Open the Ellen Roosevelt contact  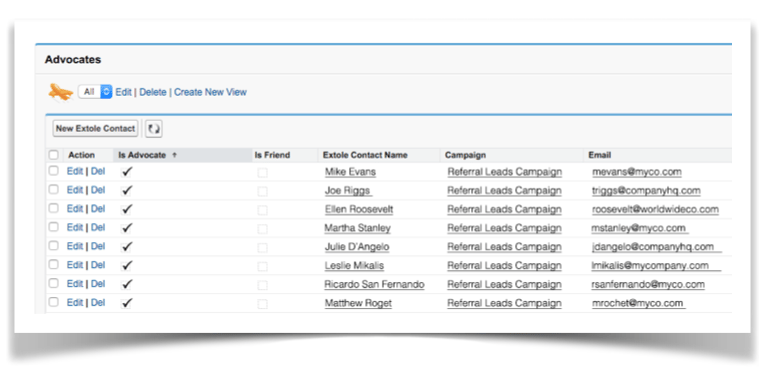359,209
